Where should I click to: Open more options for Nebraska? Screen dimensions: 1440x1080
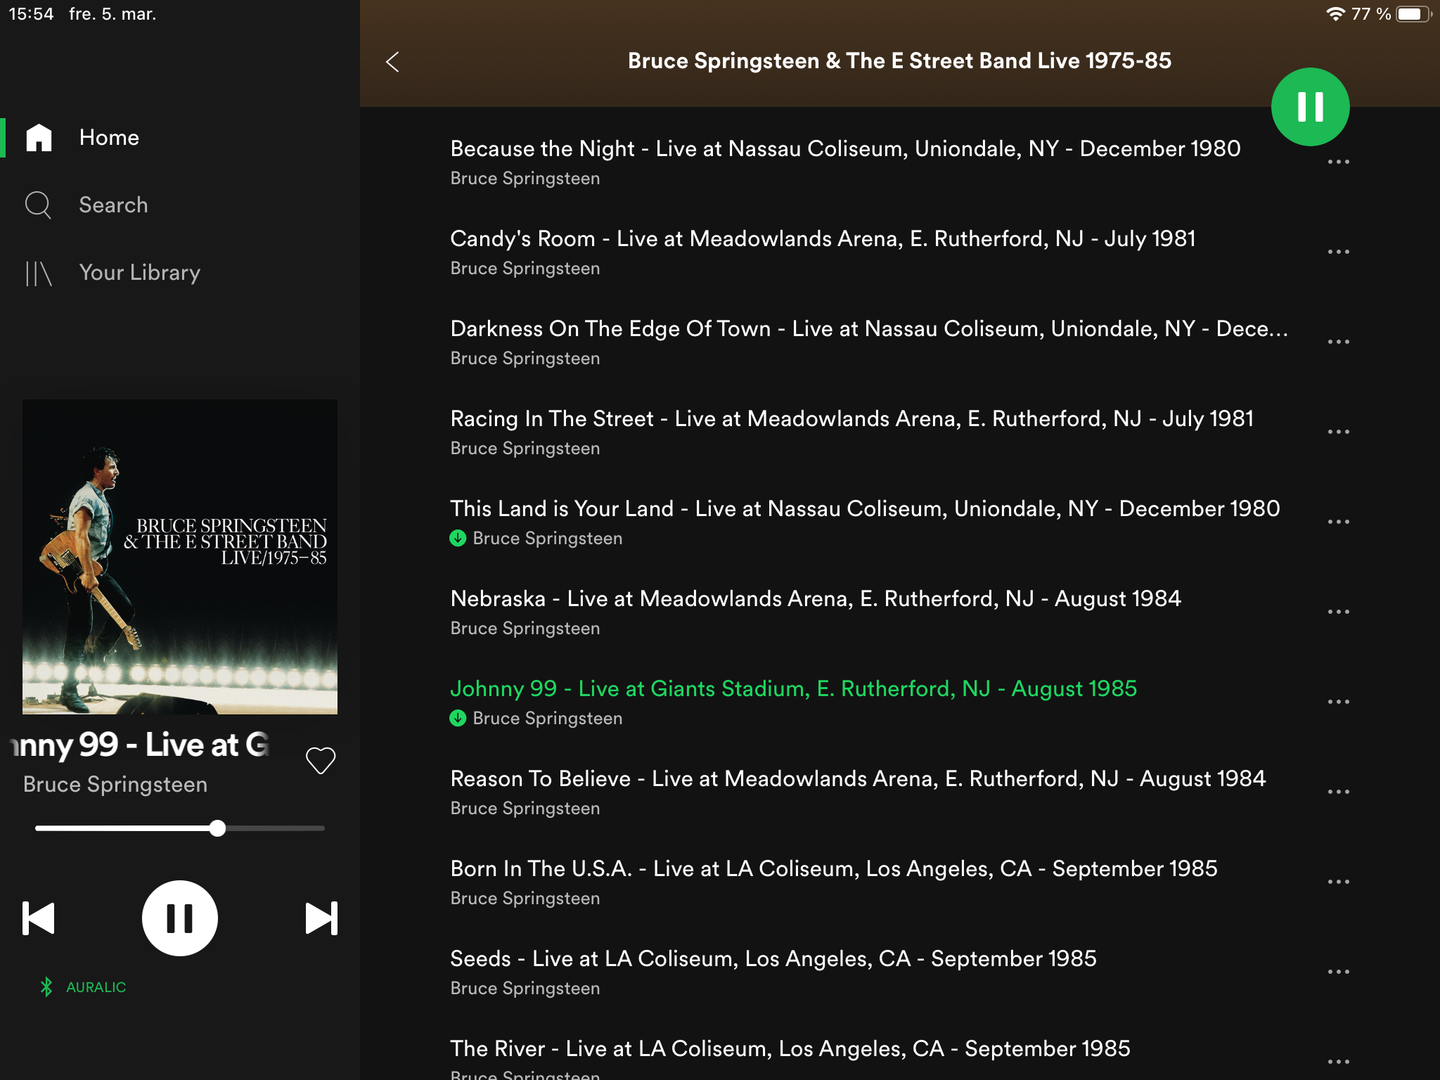tap(1338, 612)
